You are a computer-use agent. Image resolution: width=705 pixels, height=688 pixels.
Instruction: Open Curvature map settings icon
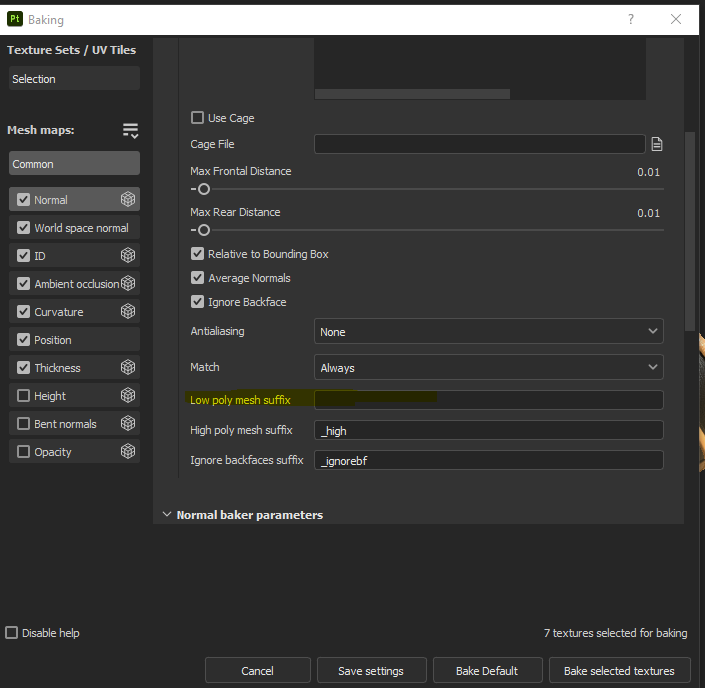point(128,312)
